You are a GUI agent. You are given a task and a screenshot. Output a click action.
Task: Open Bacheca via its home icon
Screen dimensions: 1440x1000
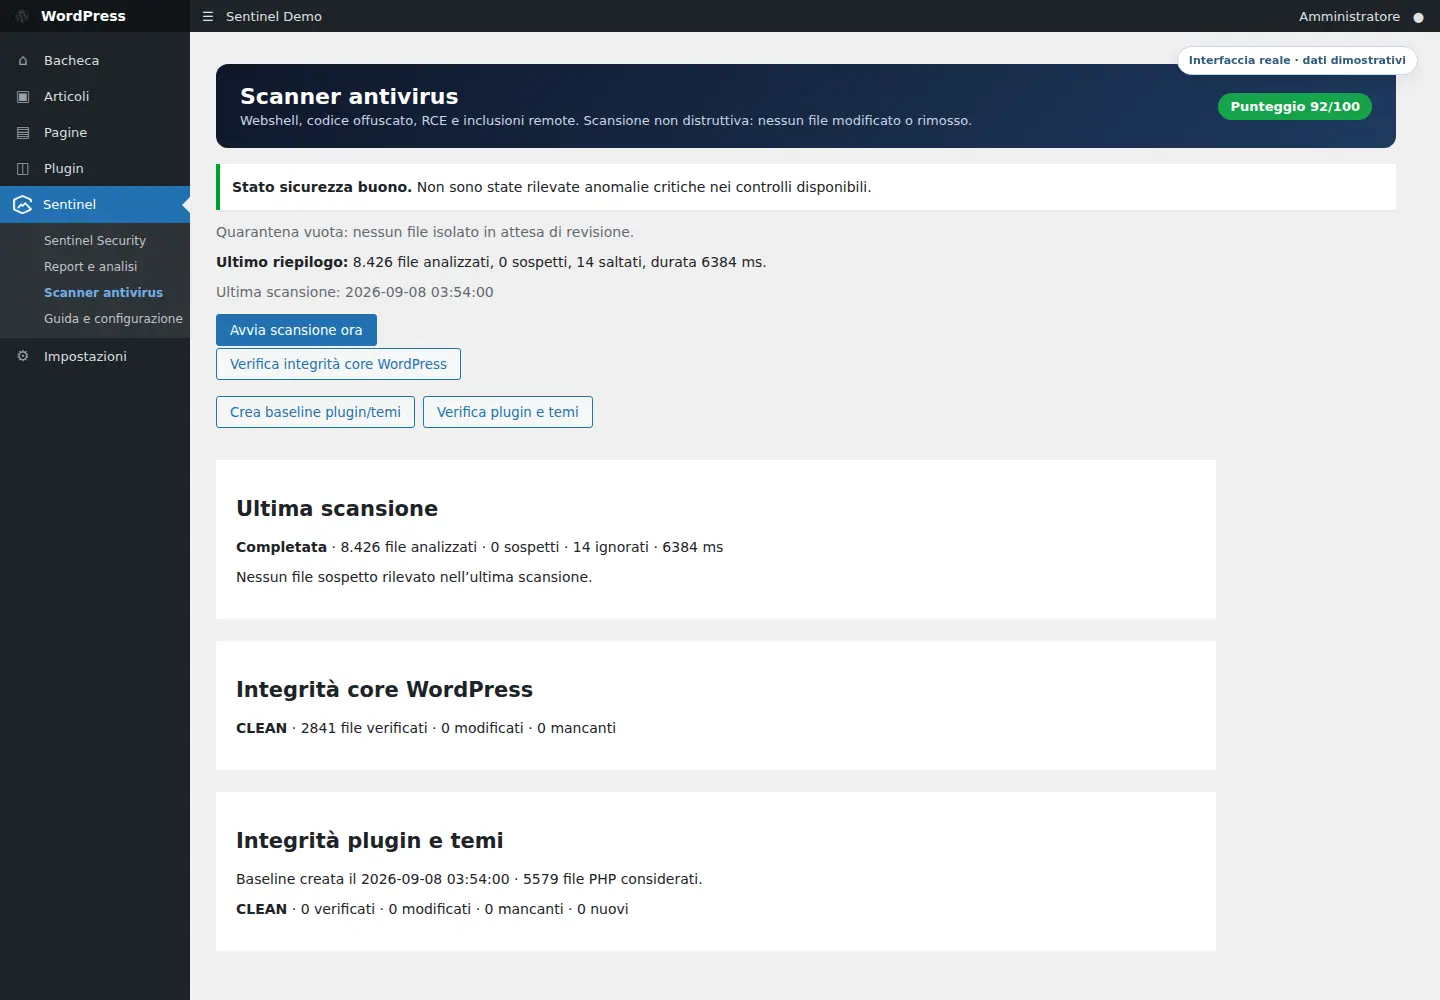(23, 61)
